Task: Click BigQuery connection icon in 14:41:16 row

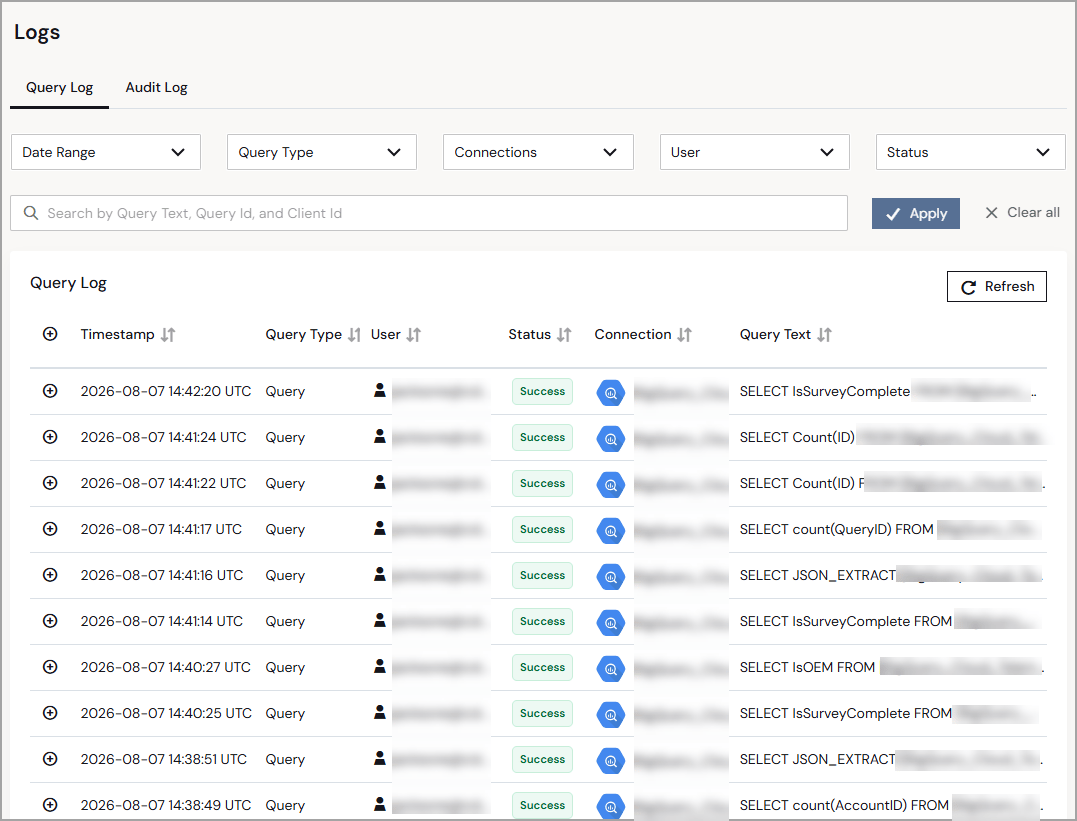Action: (611, 577)
